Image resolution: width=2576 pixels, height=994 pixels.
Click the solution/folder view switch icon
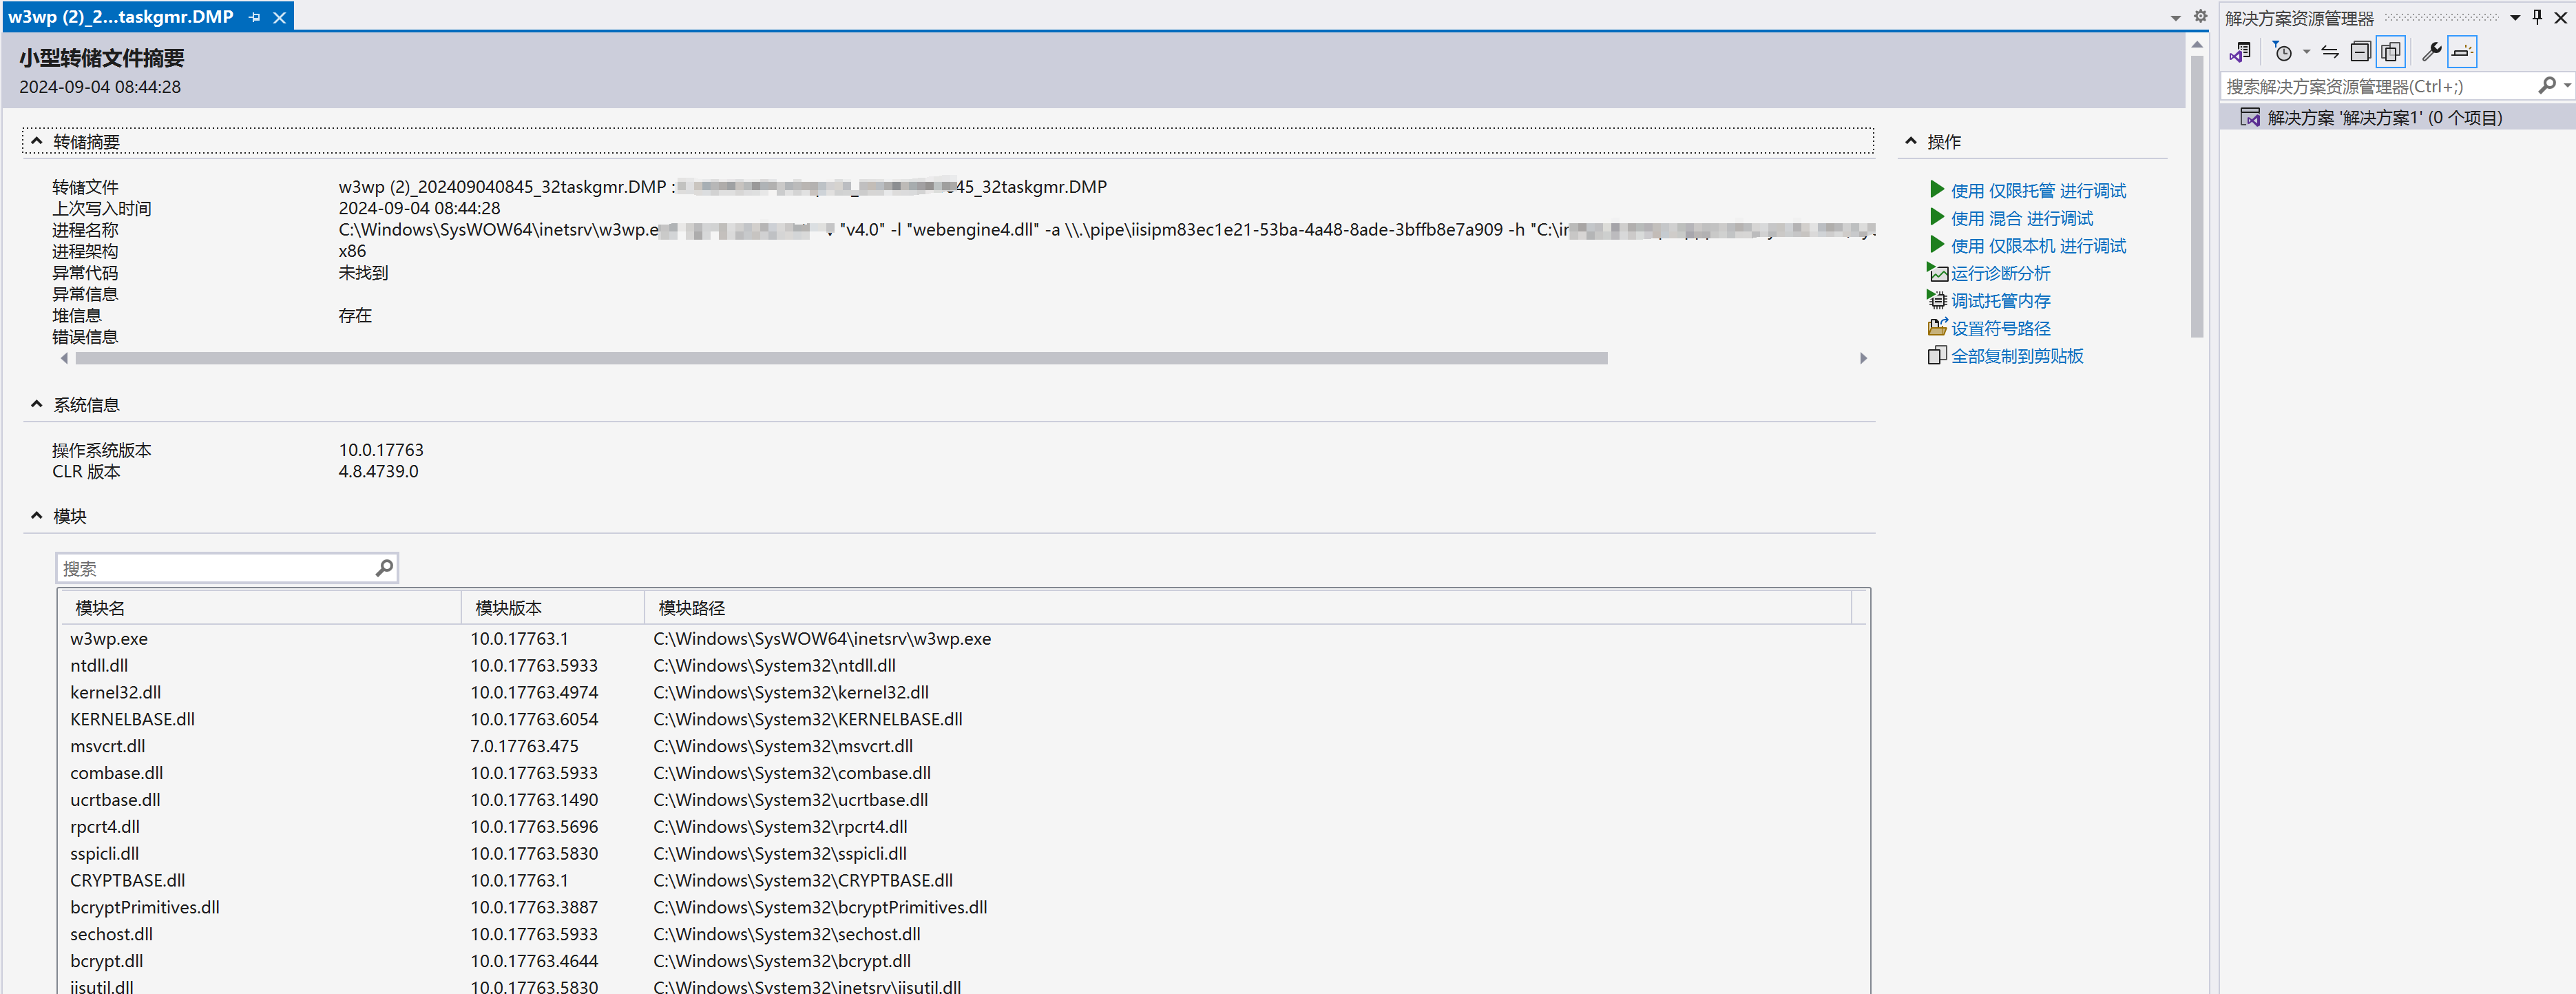tap(2240, 52)
